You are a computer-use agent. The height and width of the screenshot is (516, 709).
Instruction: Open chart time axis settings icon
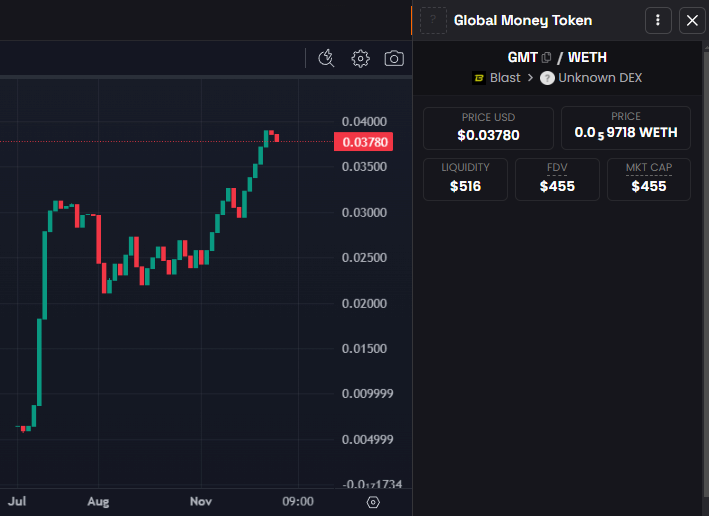pos(373,502)
